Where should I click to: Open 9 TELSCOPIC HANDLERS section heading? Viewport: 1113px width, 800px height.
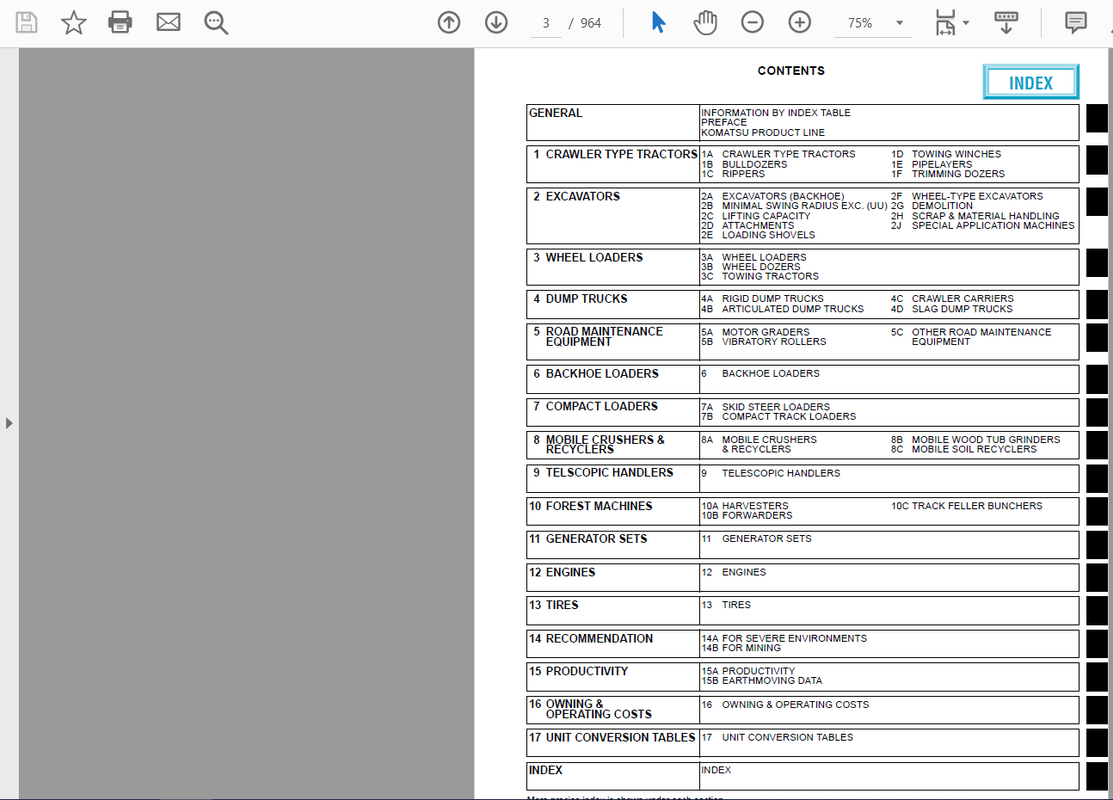pyautogui.click(x=602, y=473)
